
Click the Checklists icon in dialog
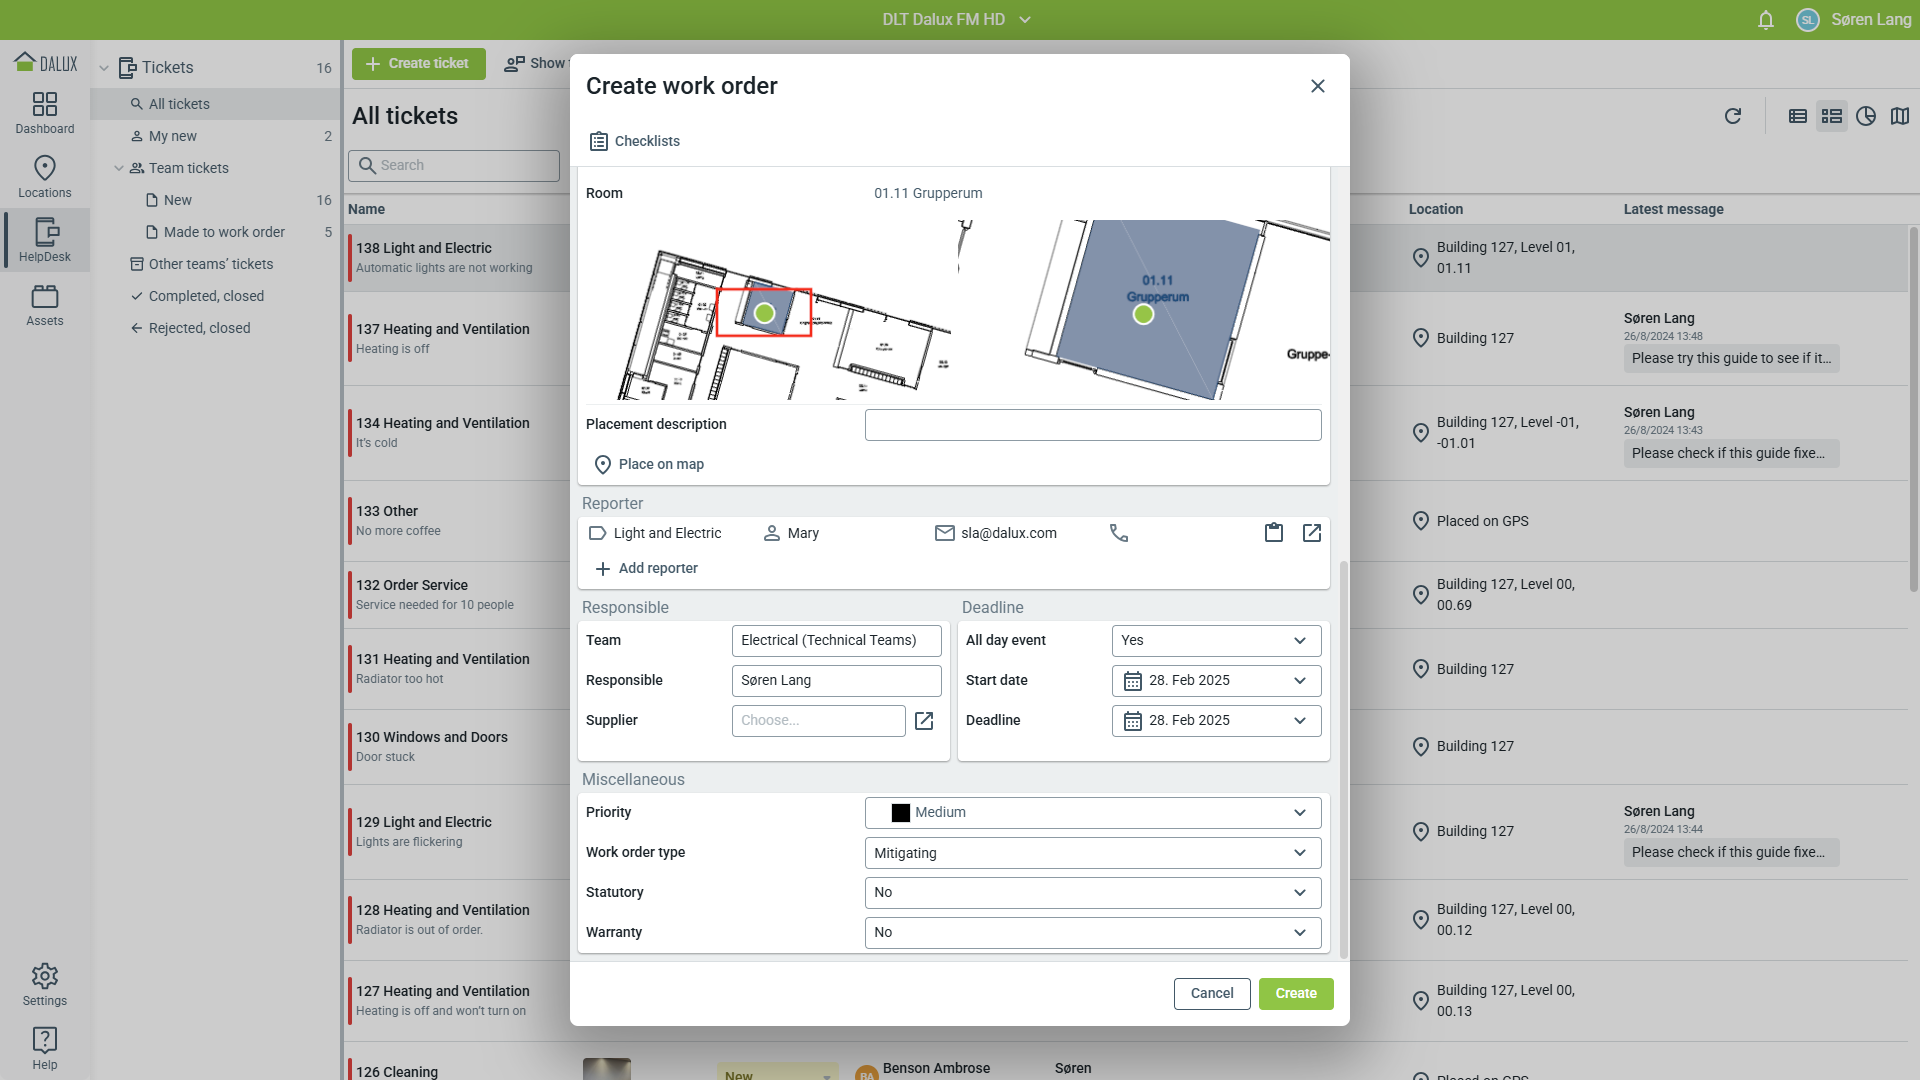(x=598, y=141)
